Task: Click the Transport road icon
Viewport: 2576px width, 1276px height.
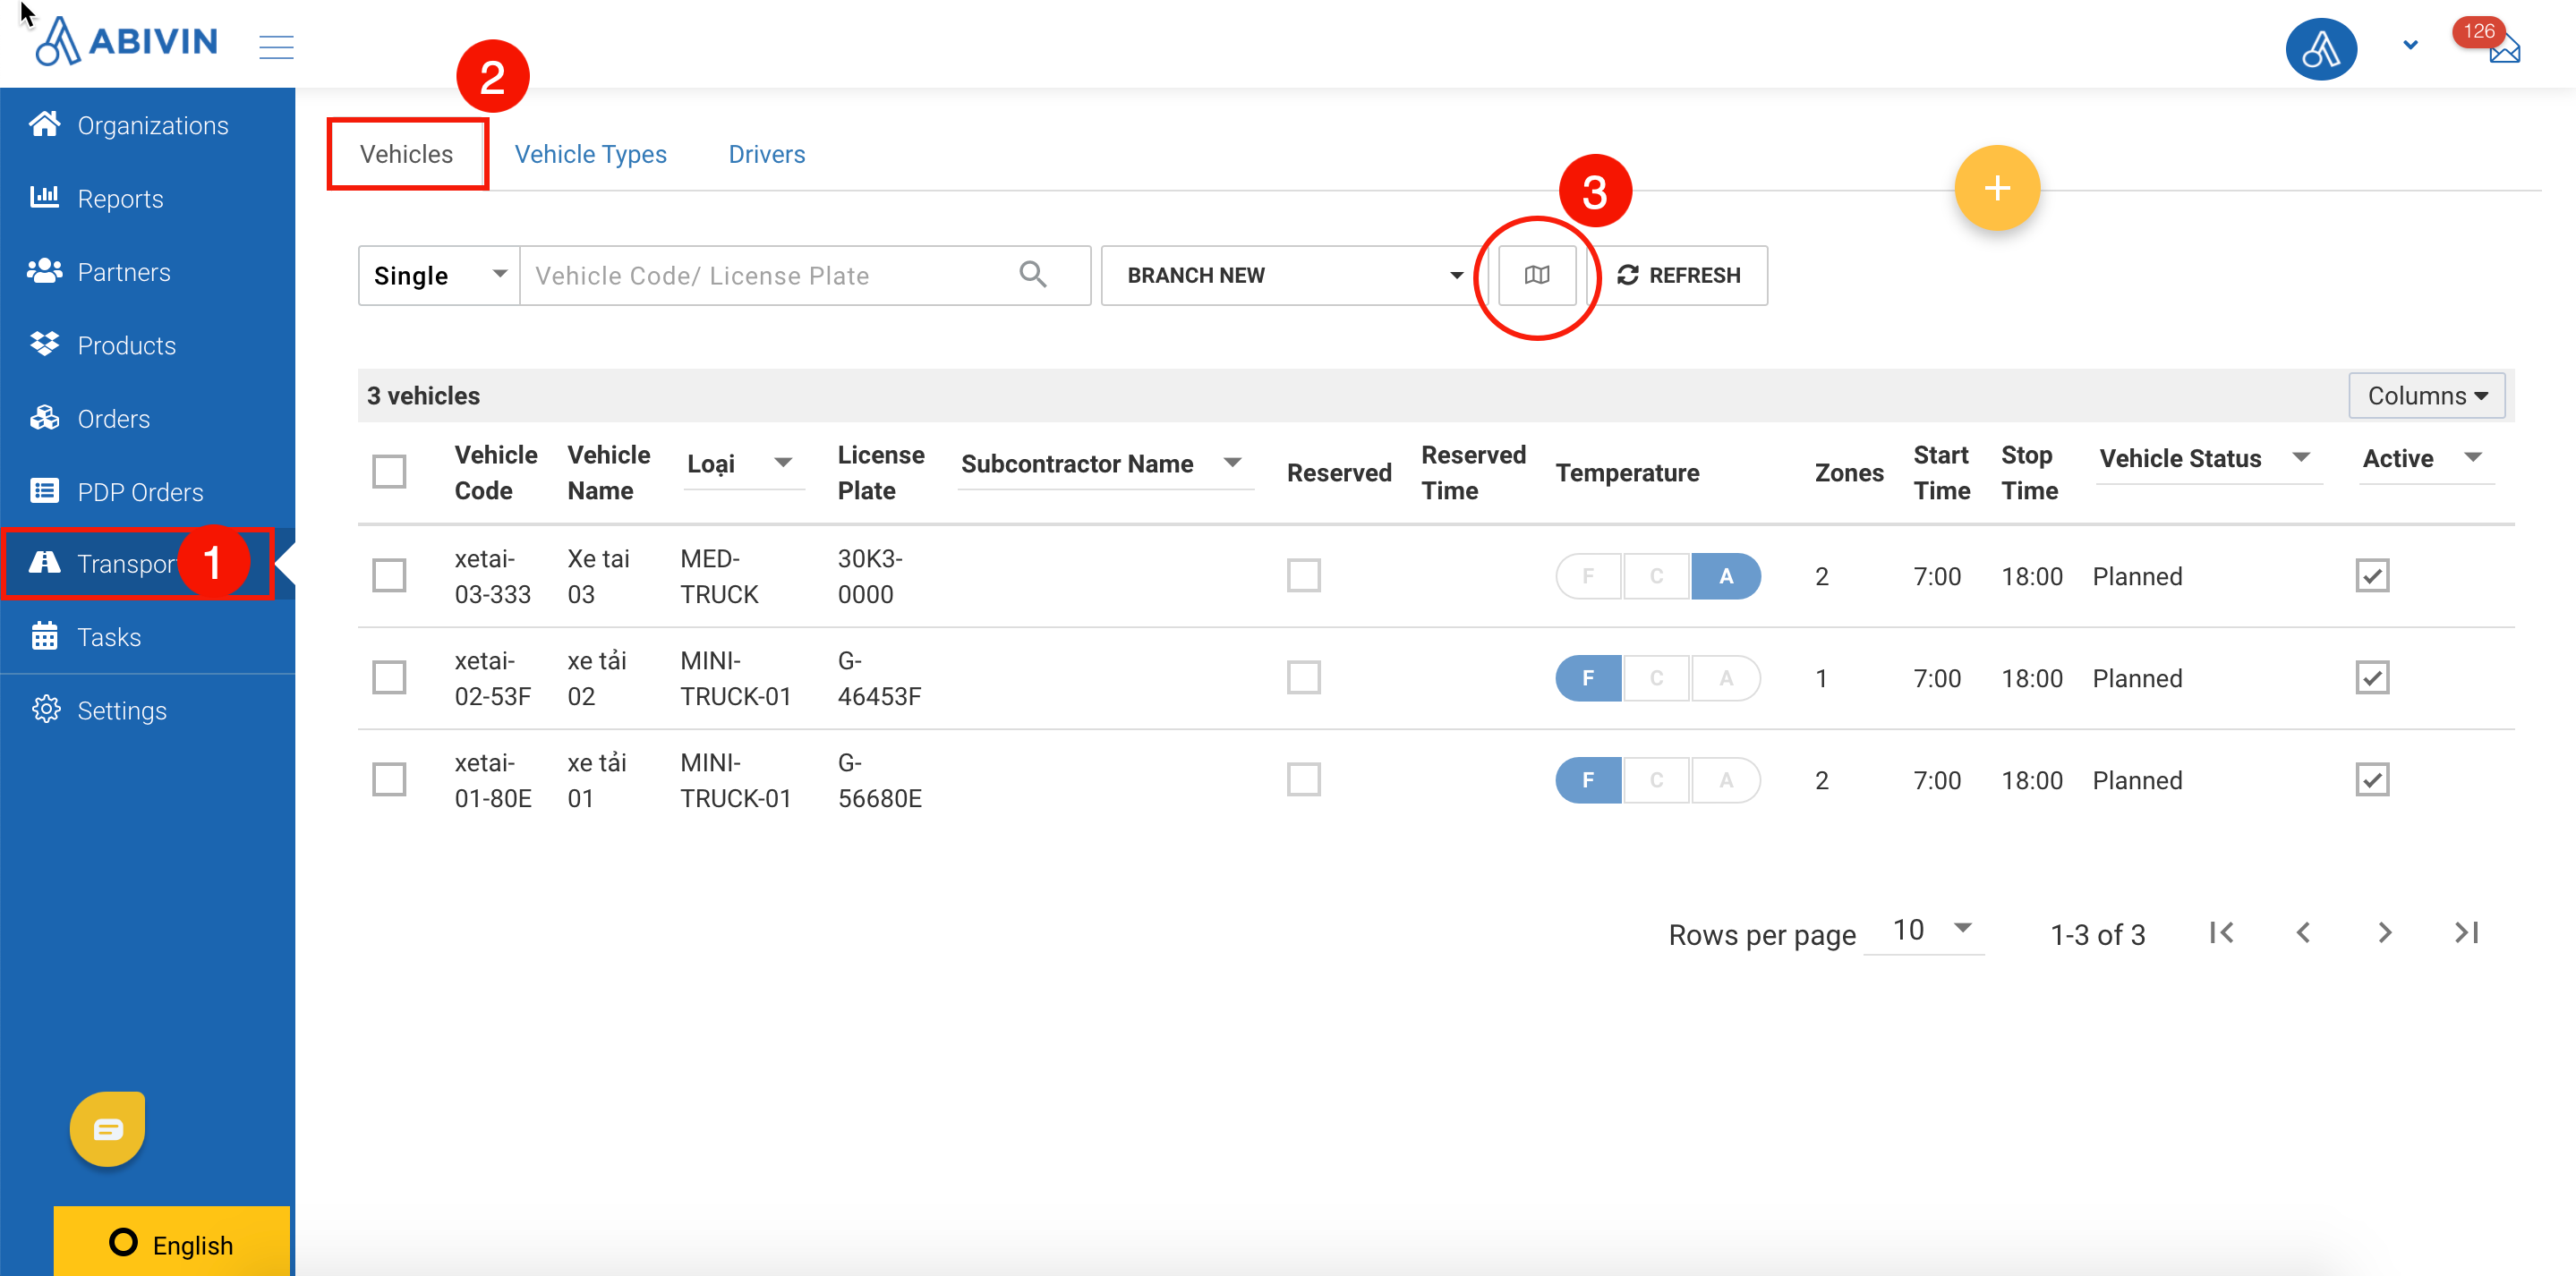Action: coord(44,563)
